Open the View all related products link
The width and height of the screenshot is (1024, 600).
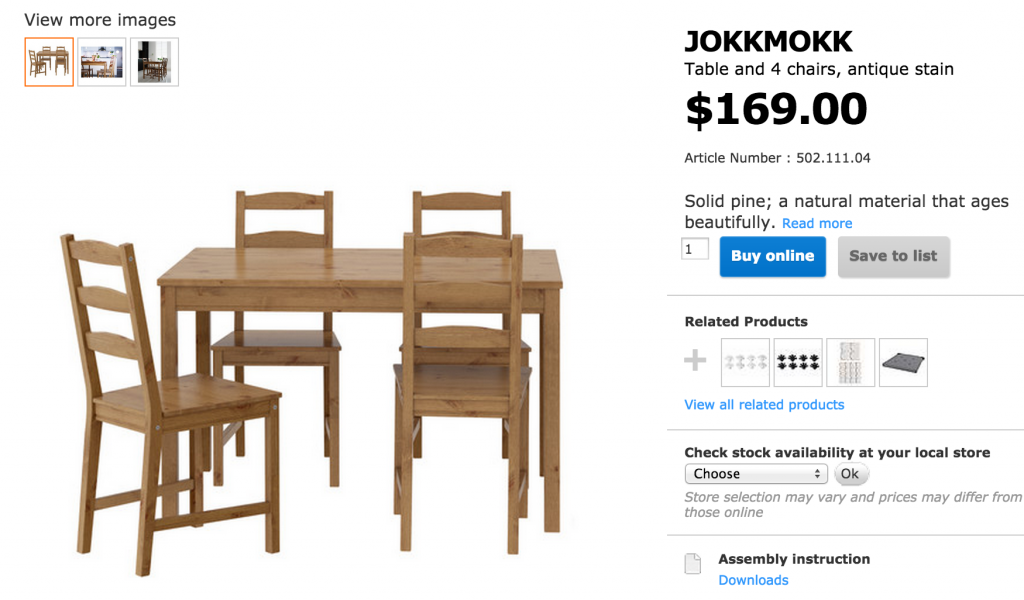coord(764,405)
